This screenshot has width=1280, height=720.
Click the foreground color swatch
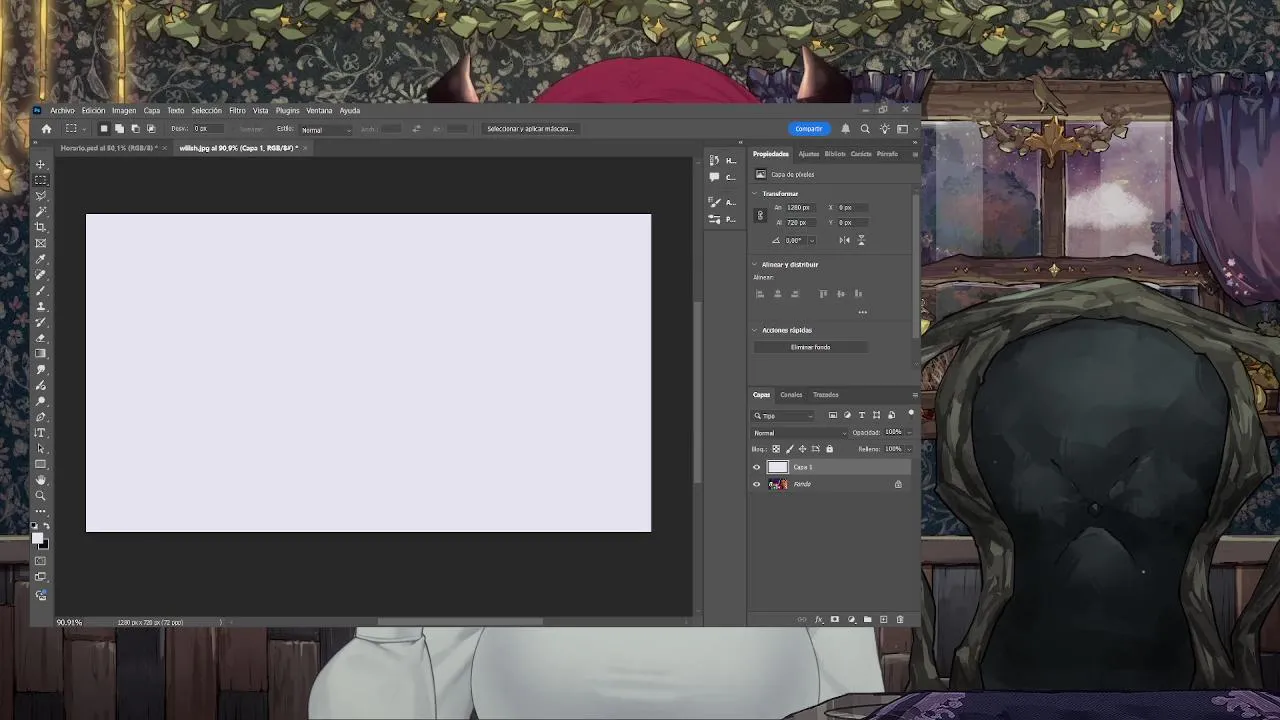point(38,539)
